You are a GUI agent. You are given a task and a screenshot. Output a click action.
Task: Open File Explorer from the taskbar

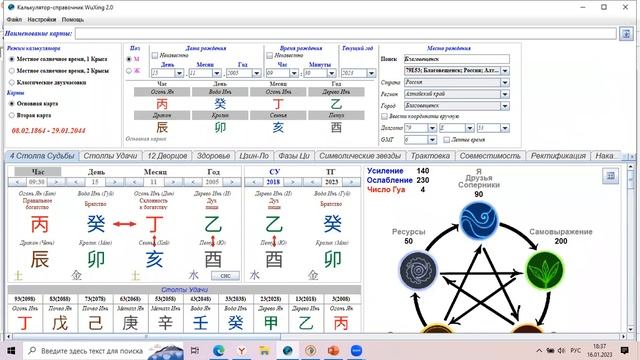264,351
